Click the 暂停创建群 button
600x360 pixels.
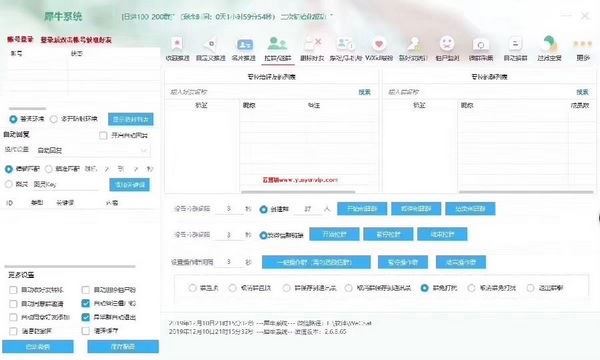pyautogui.click(x=416, y=209)
